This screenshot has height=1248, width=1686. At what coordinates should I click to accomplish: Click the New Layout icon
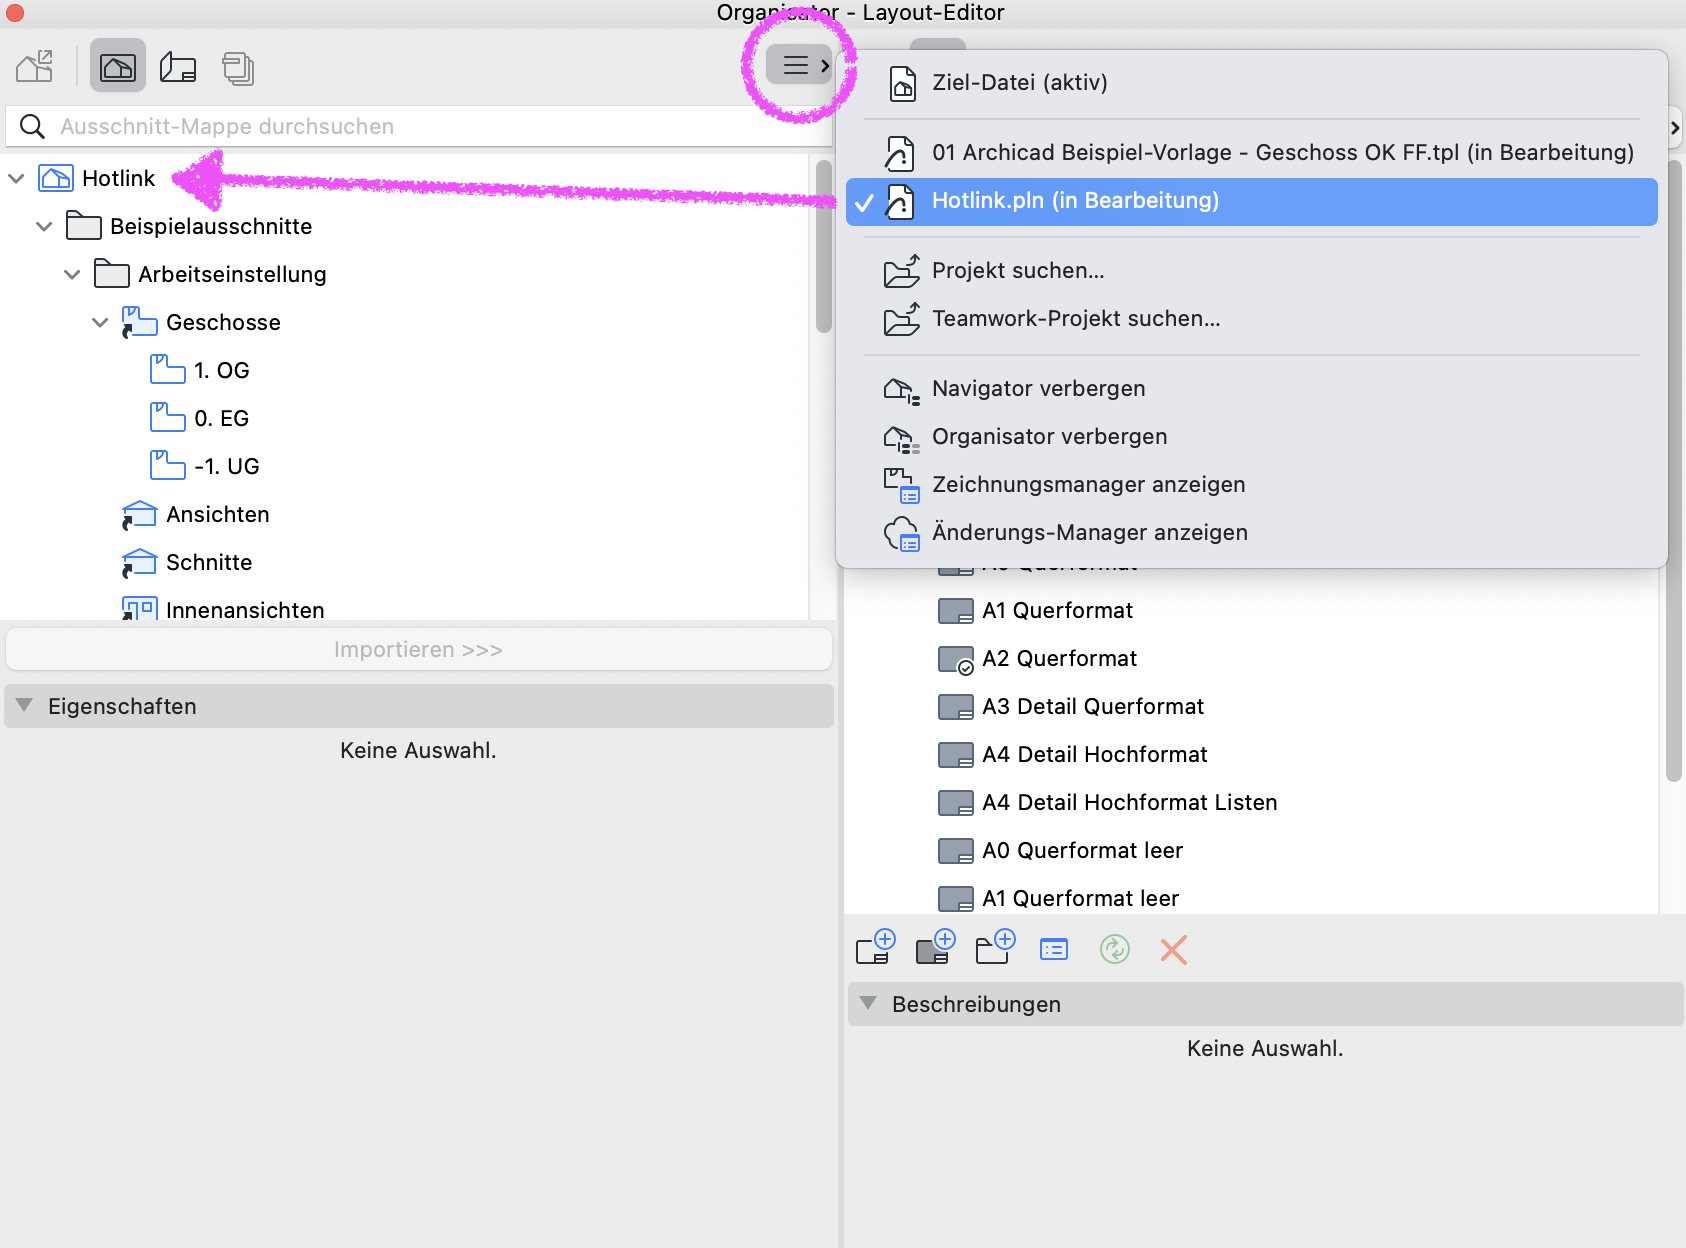876,947
